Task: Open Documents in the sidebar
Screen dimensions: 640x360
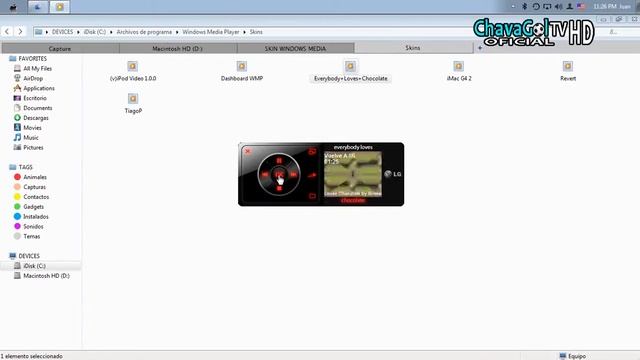Action: (x=33, y=108)
